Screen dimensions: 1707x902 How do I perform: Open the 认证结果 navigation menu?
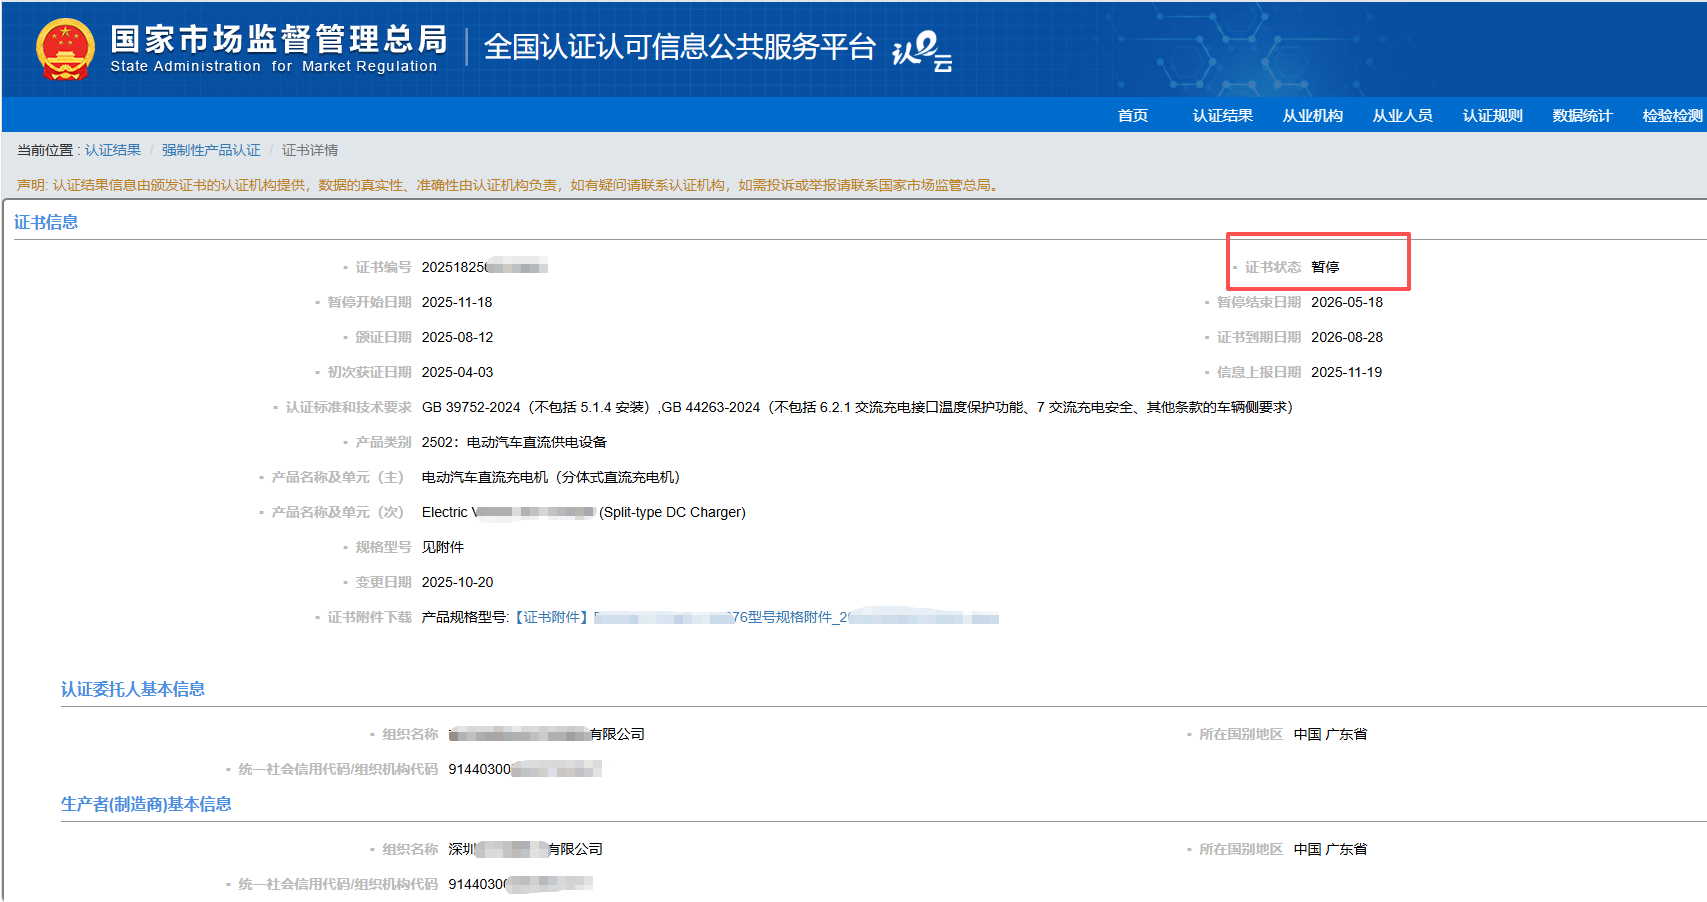point(1221,115)
